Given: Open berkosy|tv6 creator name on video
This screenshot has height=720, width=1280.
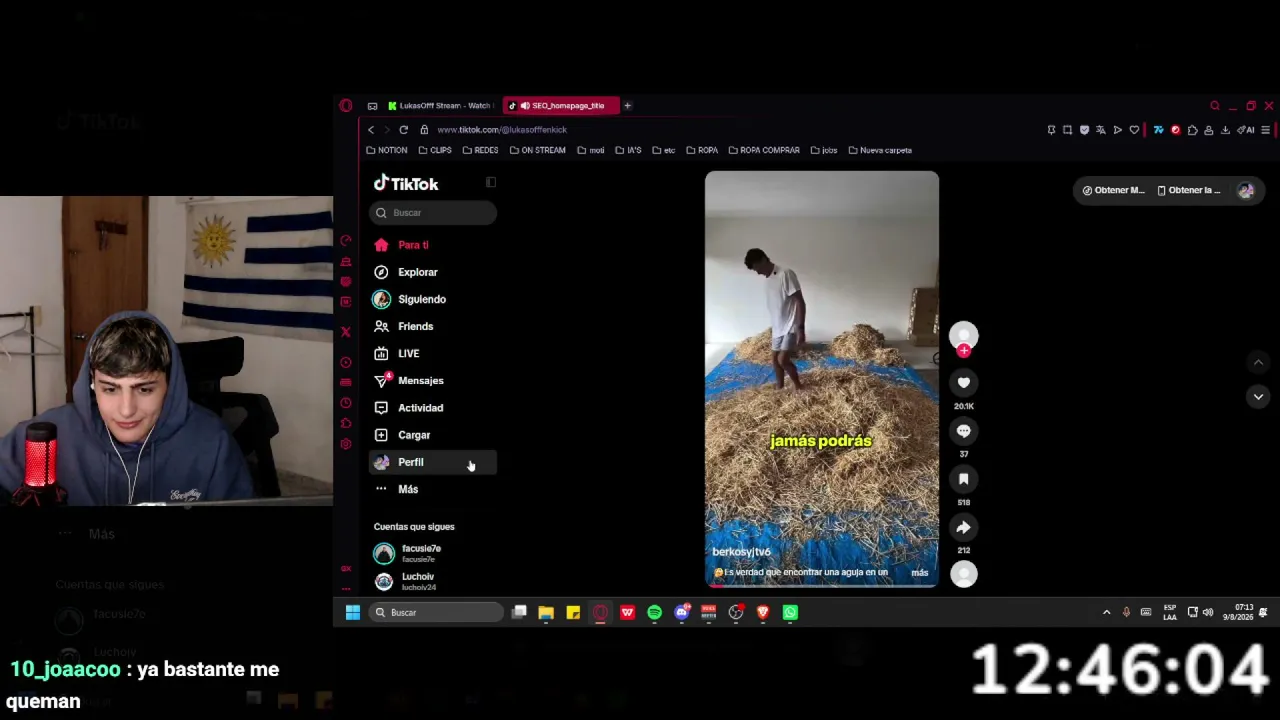Looking at the screenshot, I should [742, 552].
